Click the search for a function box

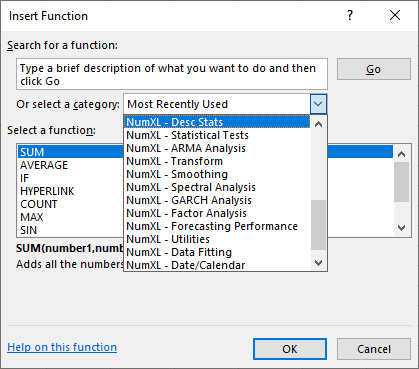pyautogui.click(x=172, y=74)
